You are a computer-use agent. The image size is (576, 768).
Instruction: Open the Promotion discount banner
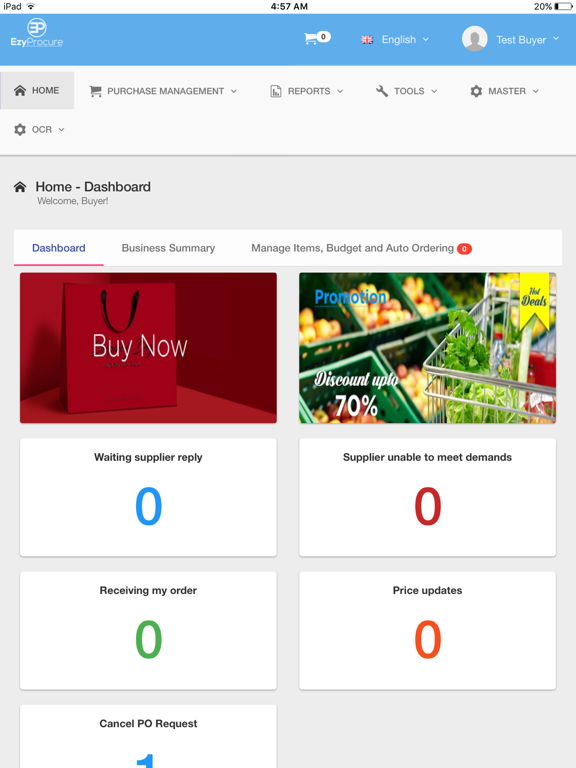pyautogui.click(x=428, y=348)
